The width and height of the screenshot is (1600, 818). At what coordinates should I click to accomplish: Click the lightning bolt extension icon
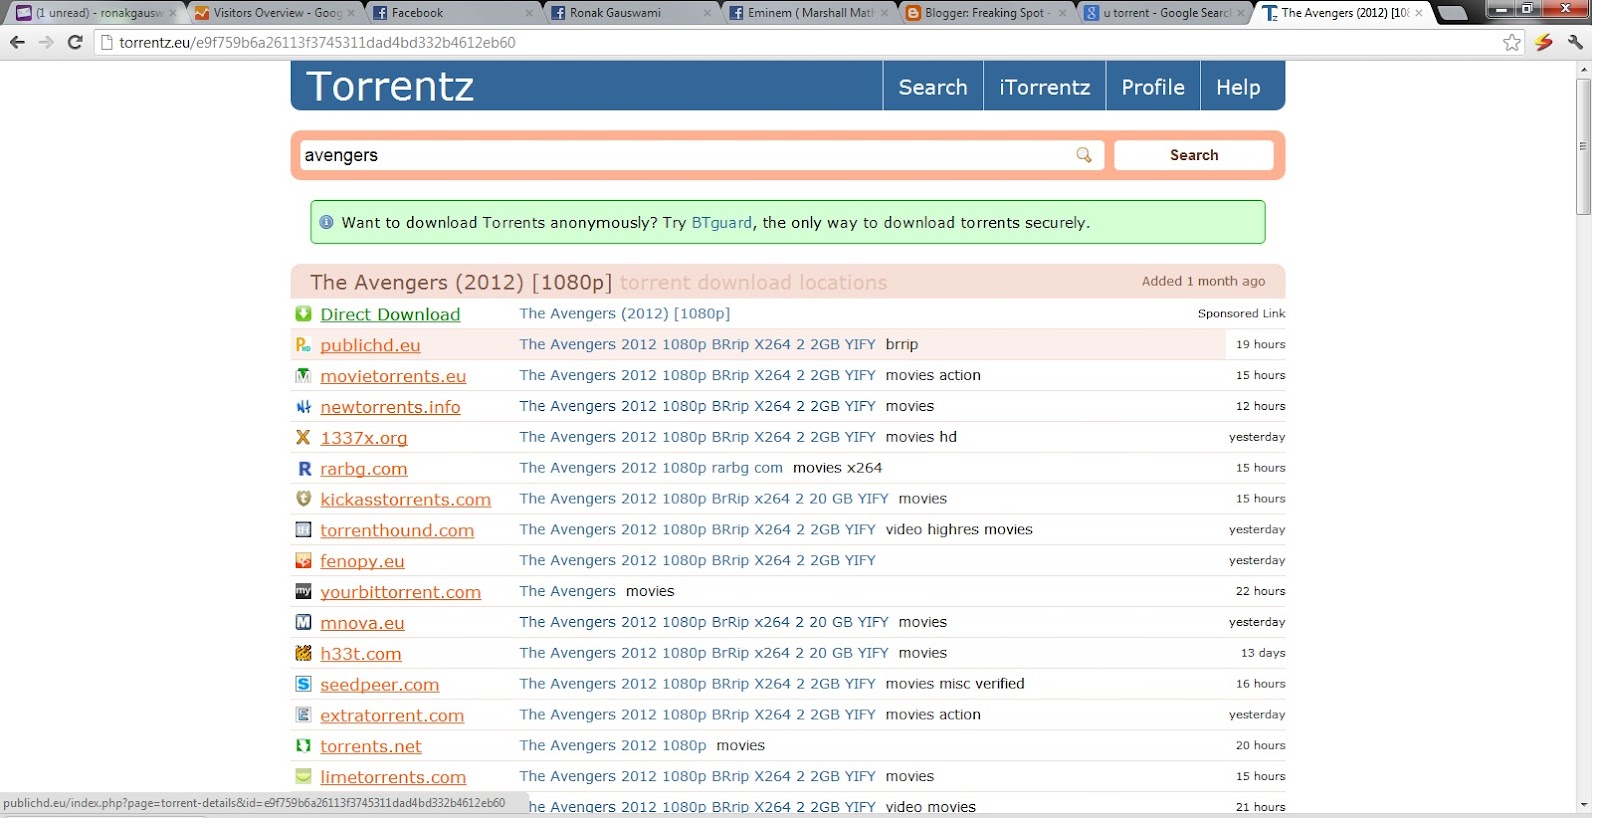tap(1544, 42)
